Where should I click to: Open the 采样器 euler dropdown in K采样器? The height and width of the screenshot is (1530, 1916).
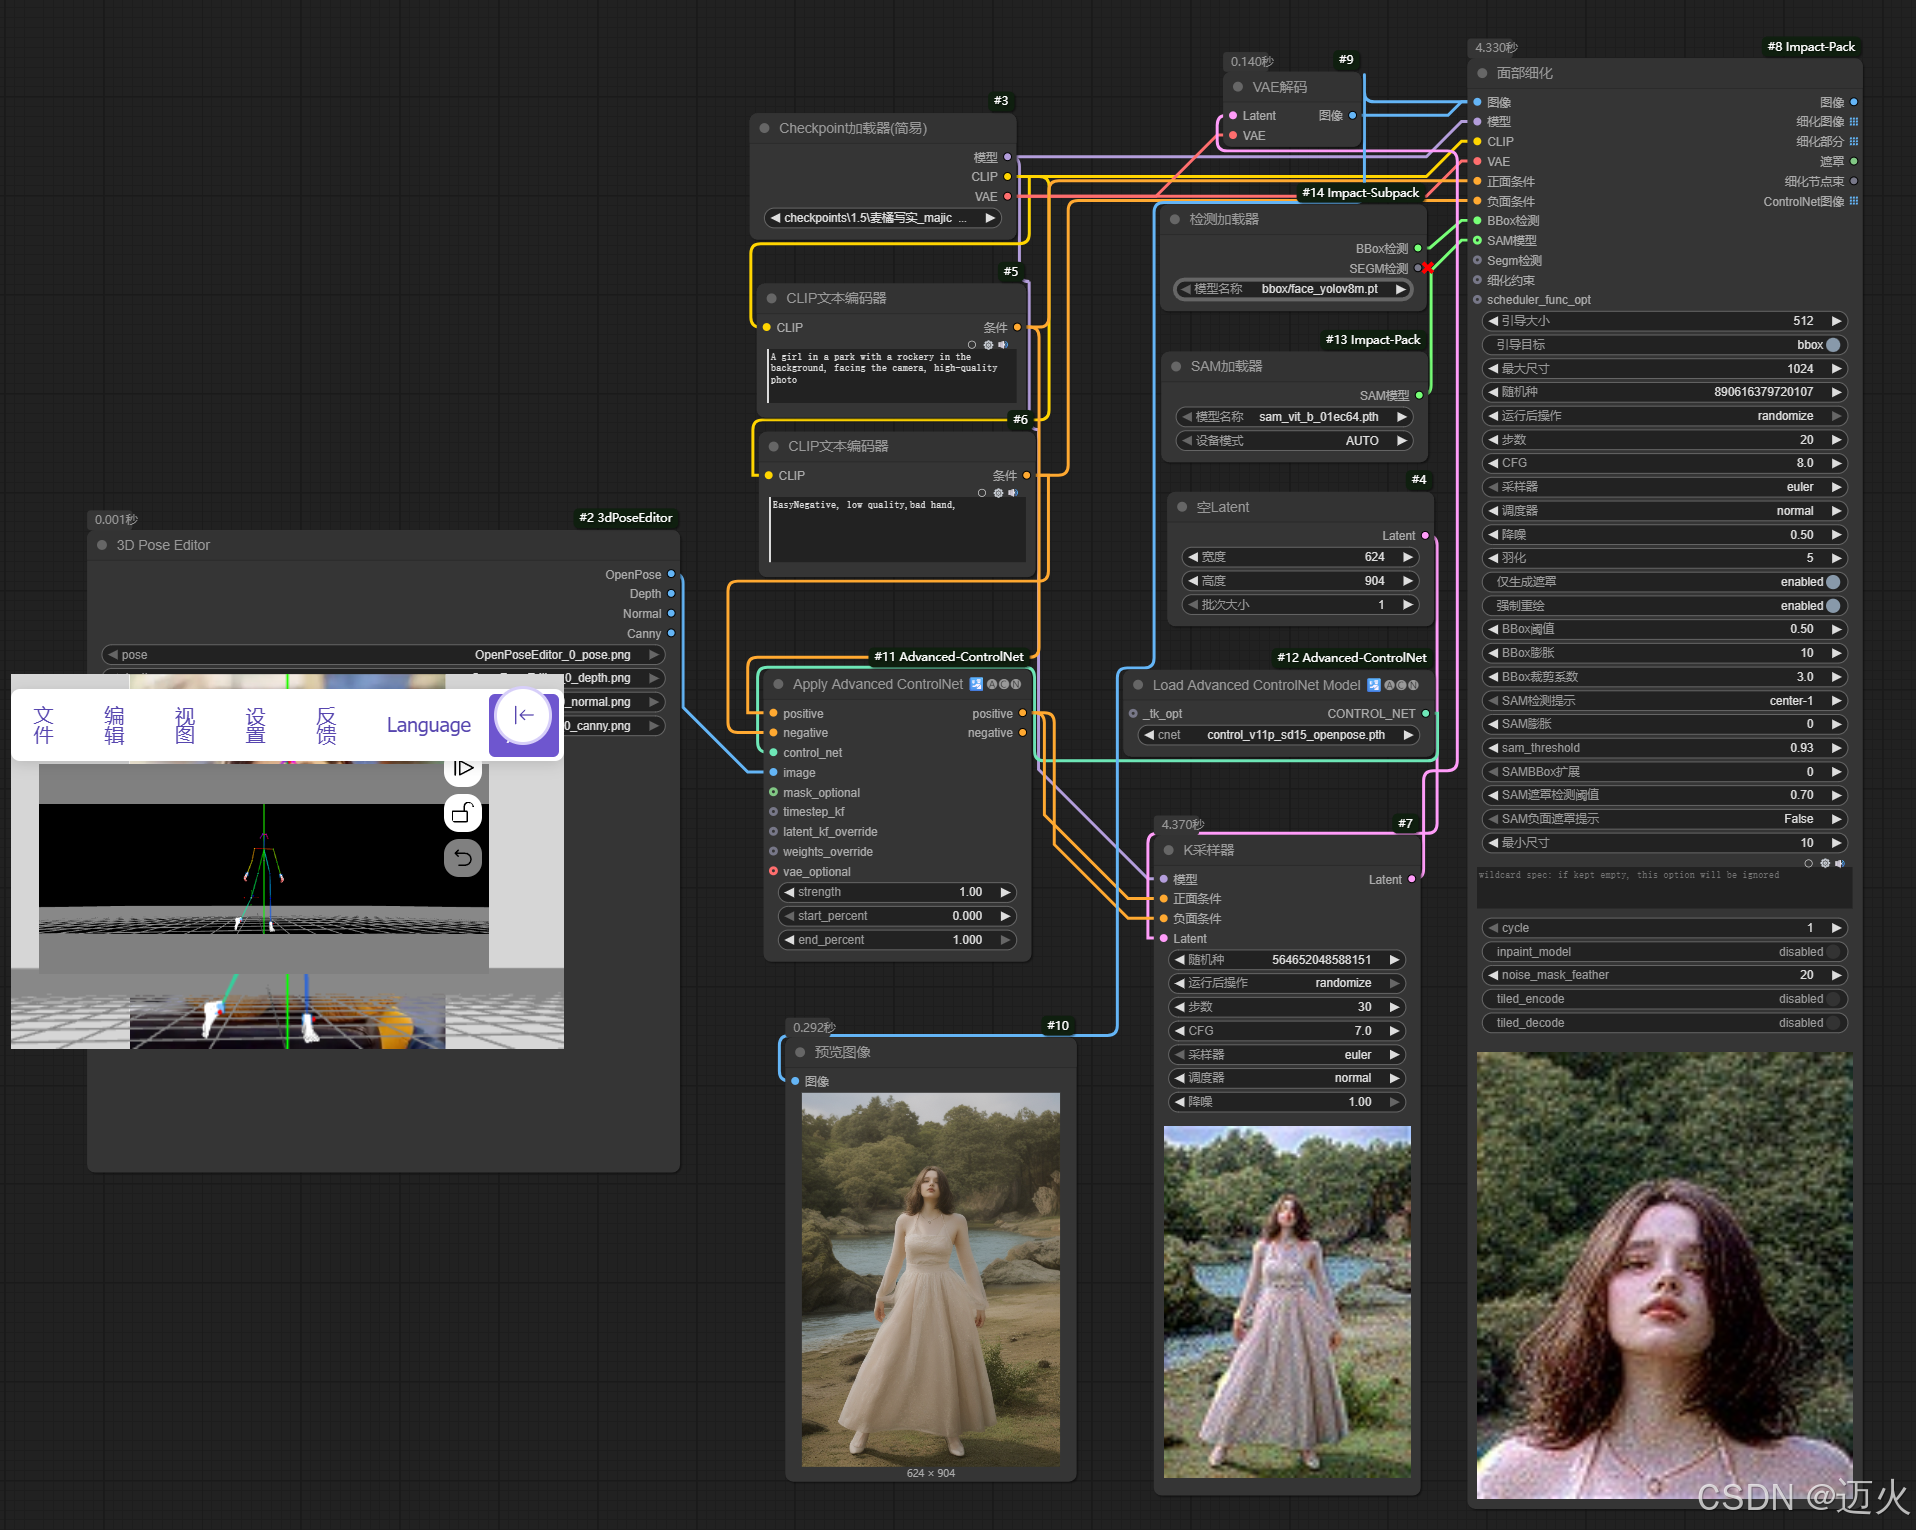click(x=1287, y=1055)
